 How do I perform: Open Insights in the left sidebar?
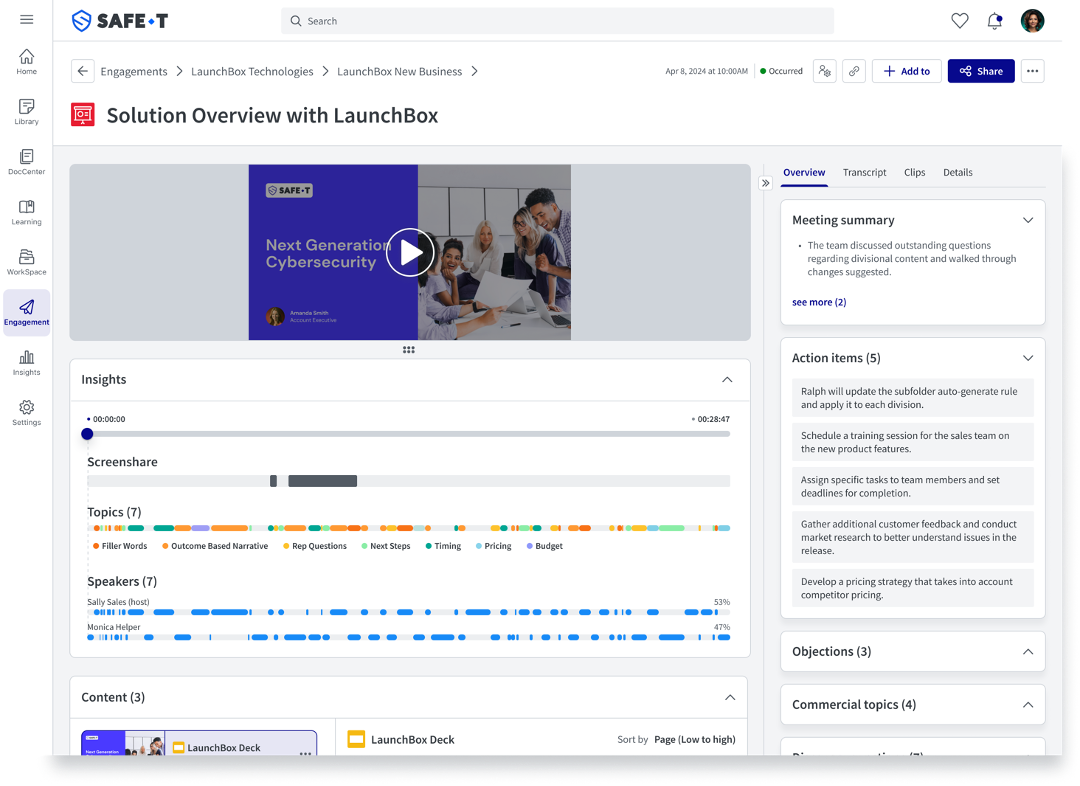[26, 363]
